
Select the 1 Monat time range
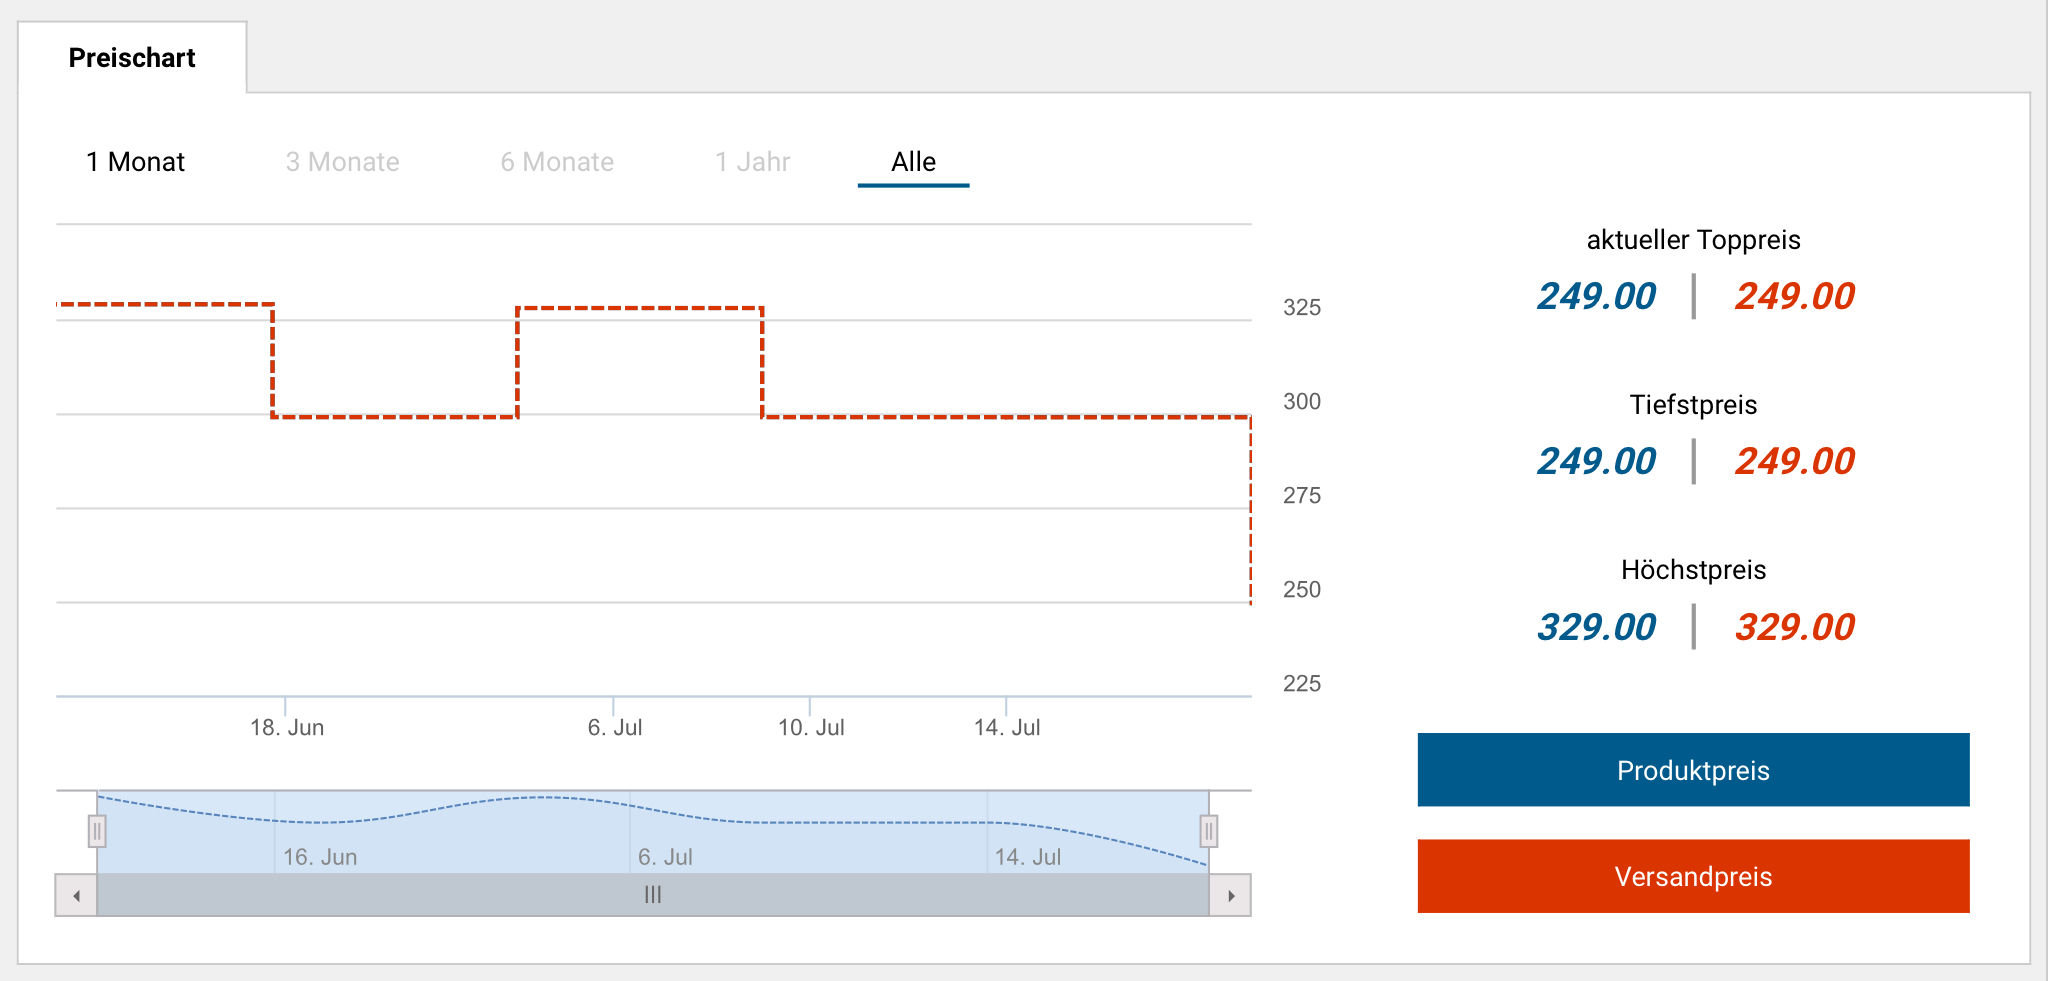(x=136, y=162)
